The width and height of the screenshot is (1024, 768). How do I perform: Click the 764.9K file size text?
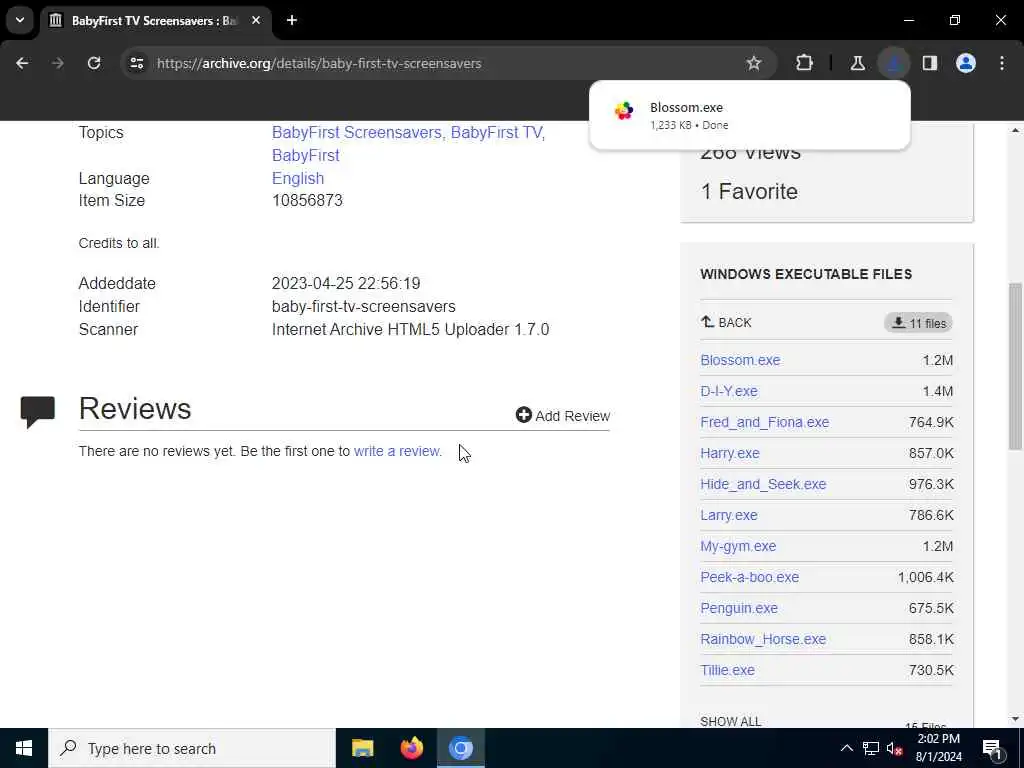pyautogui.click(x=931, y=422)
